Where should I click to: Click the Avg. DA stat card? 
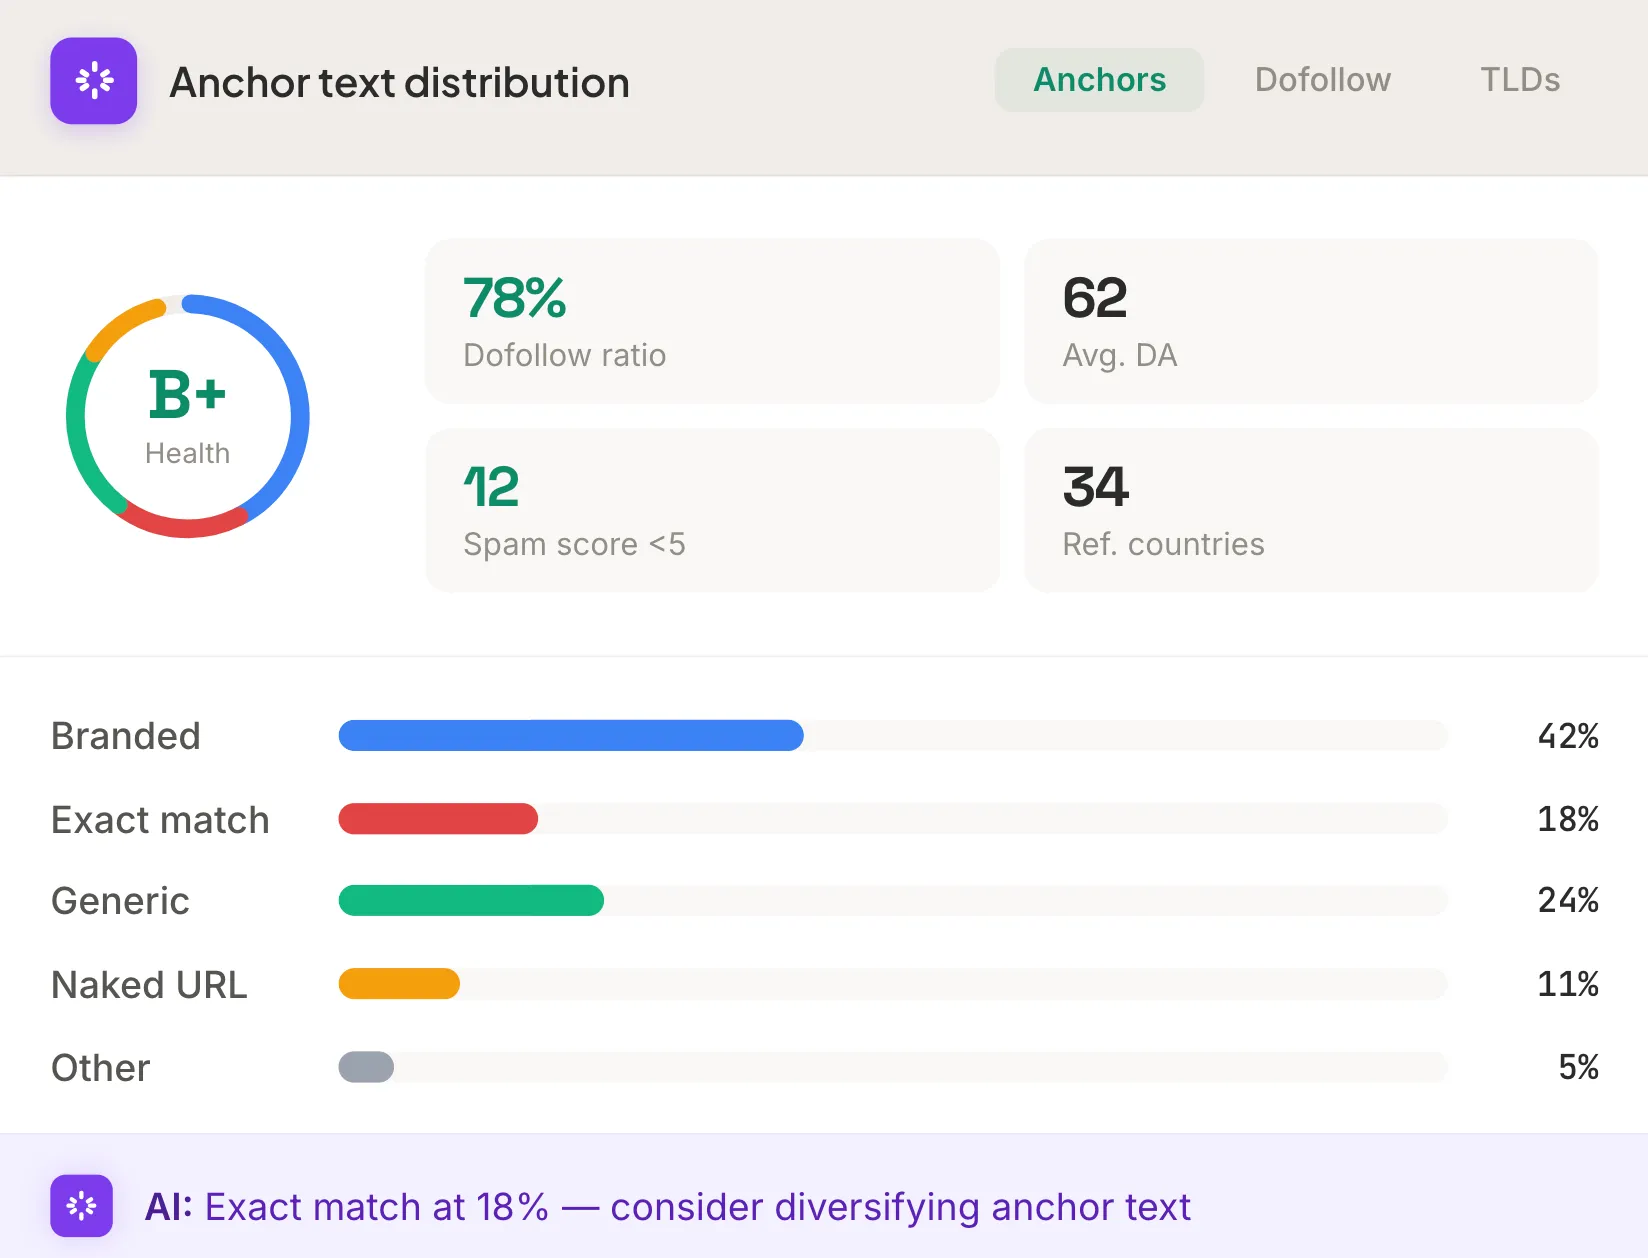point(1311,320)
